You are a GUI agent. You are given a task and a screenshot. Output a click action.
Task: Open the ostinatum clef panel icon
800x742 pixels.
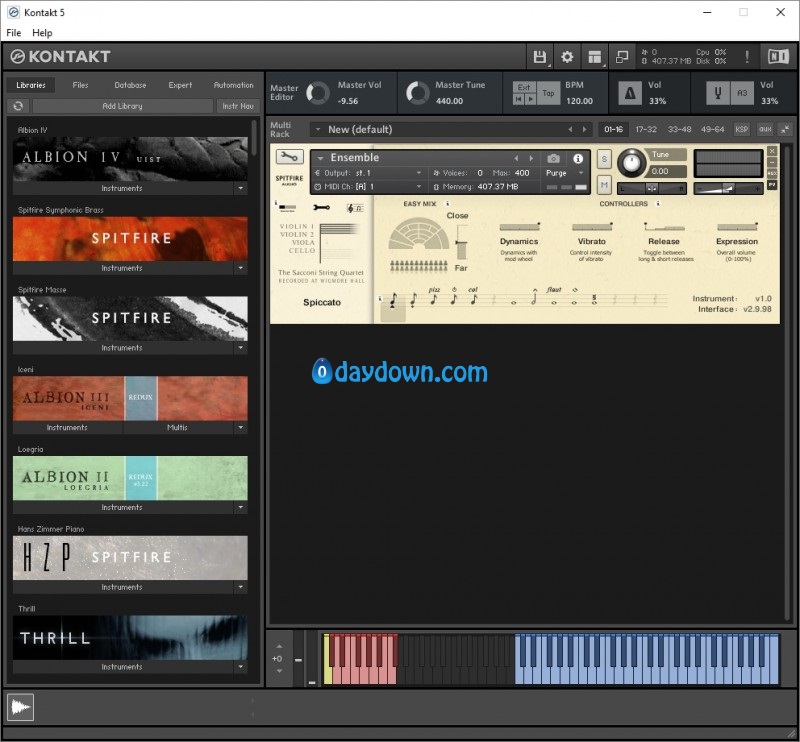[x=355, y=208]
